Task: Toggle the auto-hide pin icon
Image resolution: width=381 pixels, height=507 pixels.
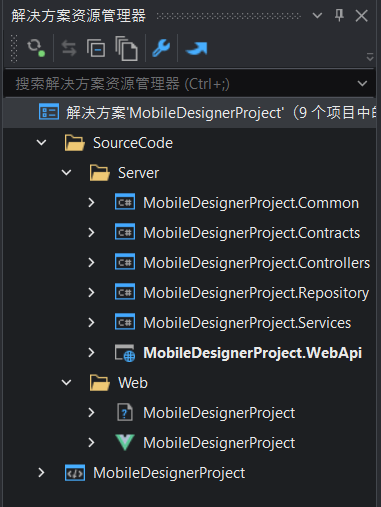Action: tap(339, 15)
